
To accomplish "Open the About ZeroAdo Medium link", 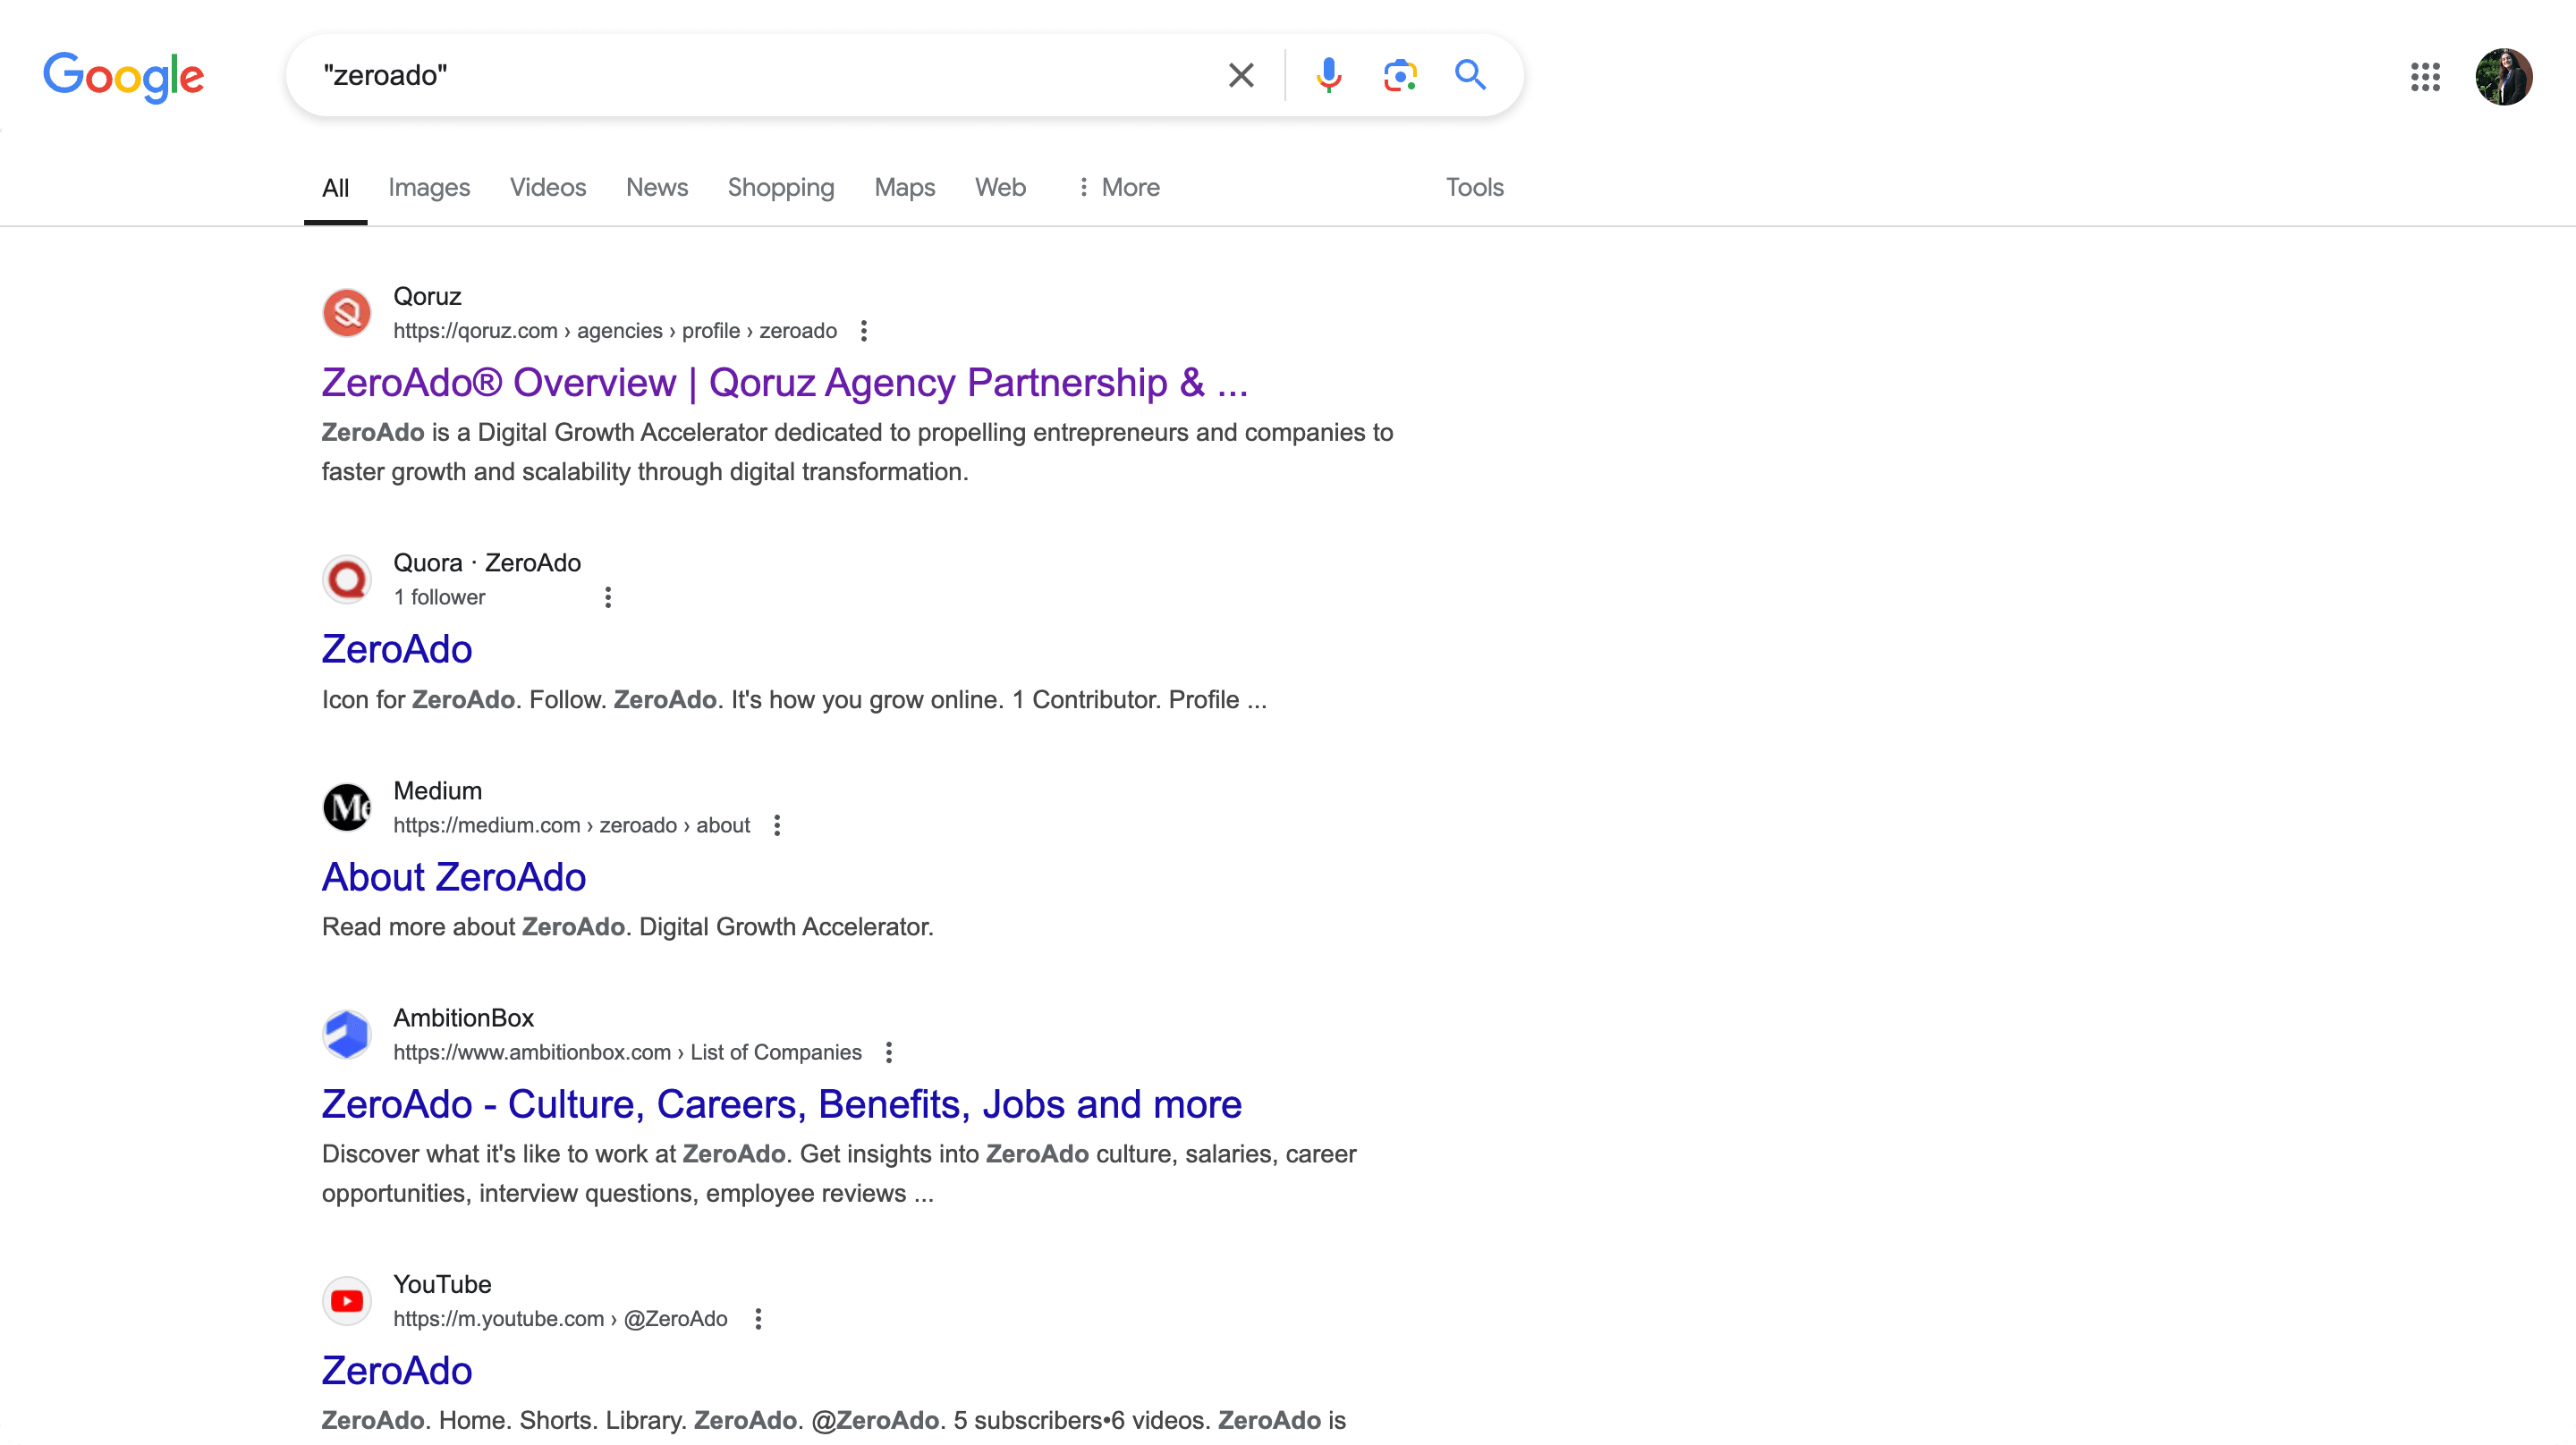I will pyautogui.click(x=453, y=877).
